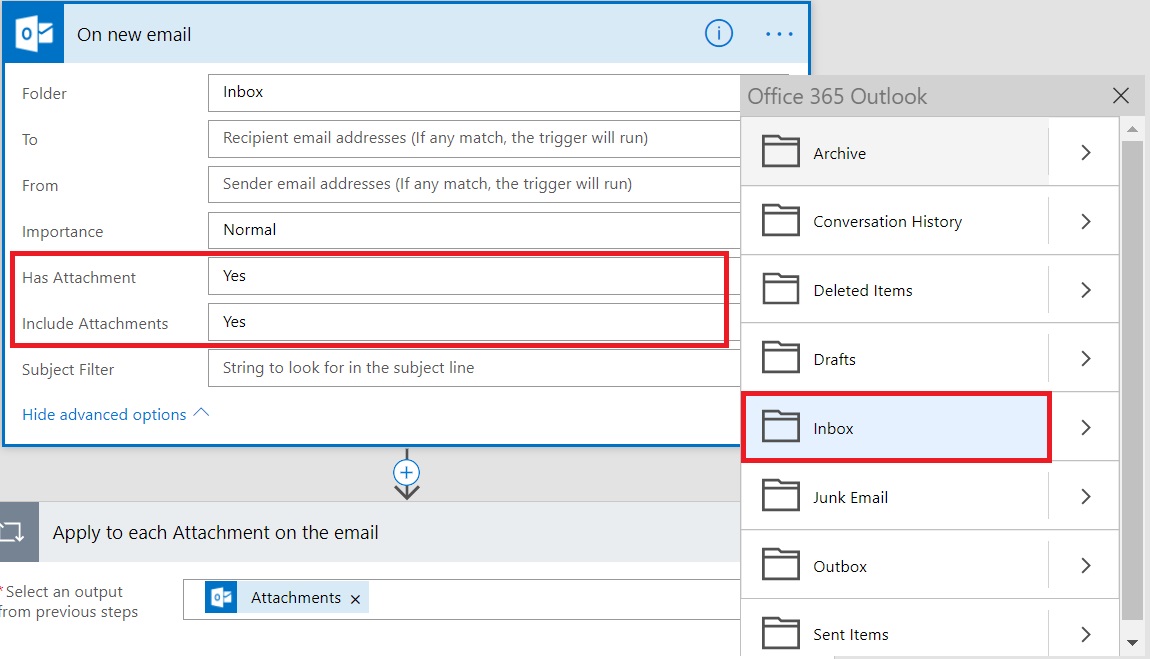Click the scroll up arrow in folder panel

pyautogui.click(x=1132, y=129)
